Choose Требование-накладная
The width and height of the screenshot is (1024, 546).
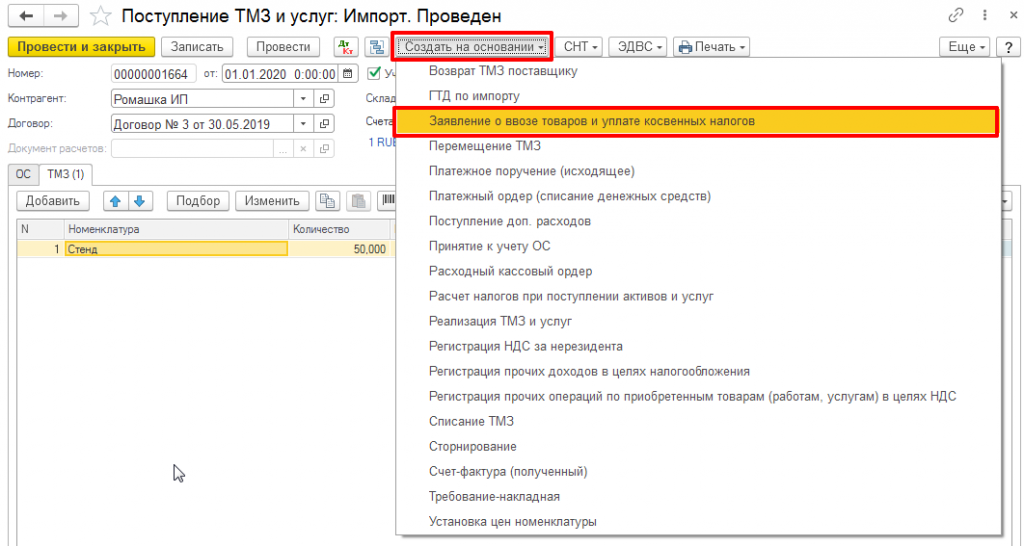pos(494,496)
